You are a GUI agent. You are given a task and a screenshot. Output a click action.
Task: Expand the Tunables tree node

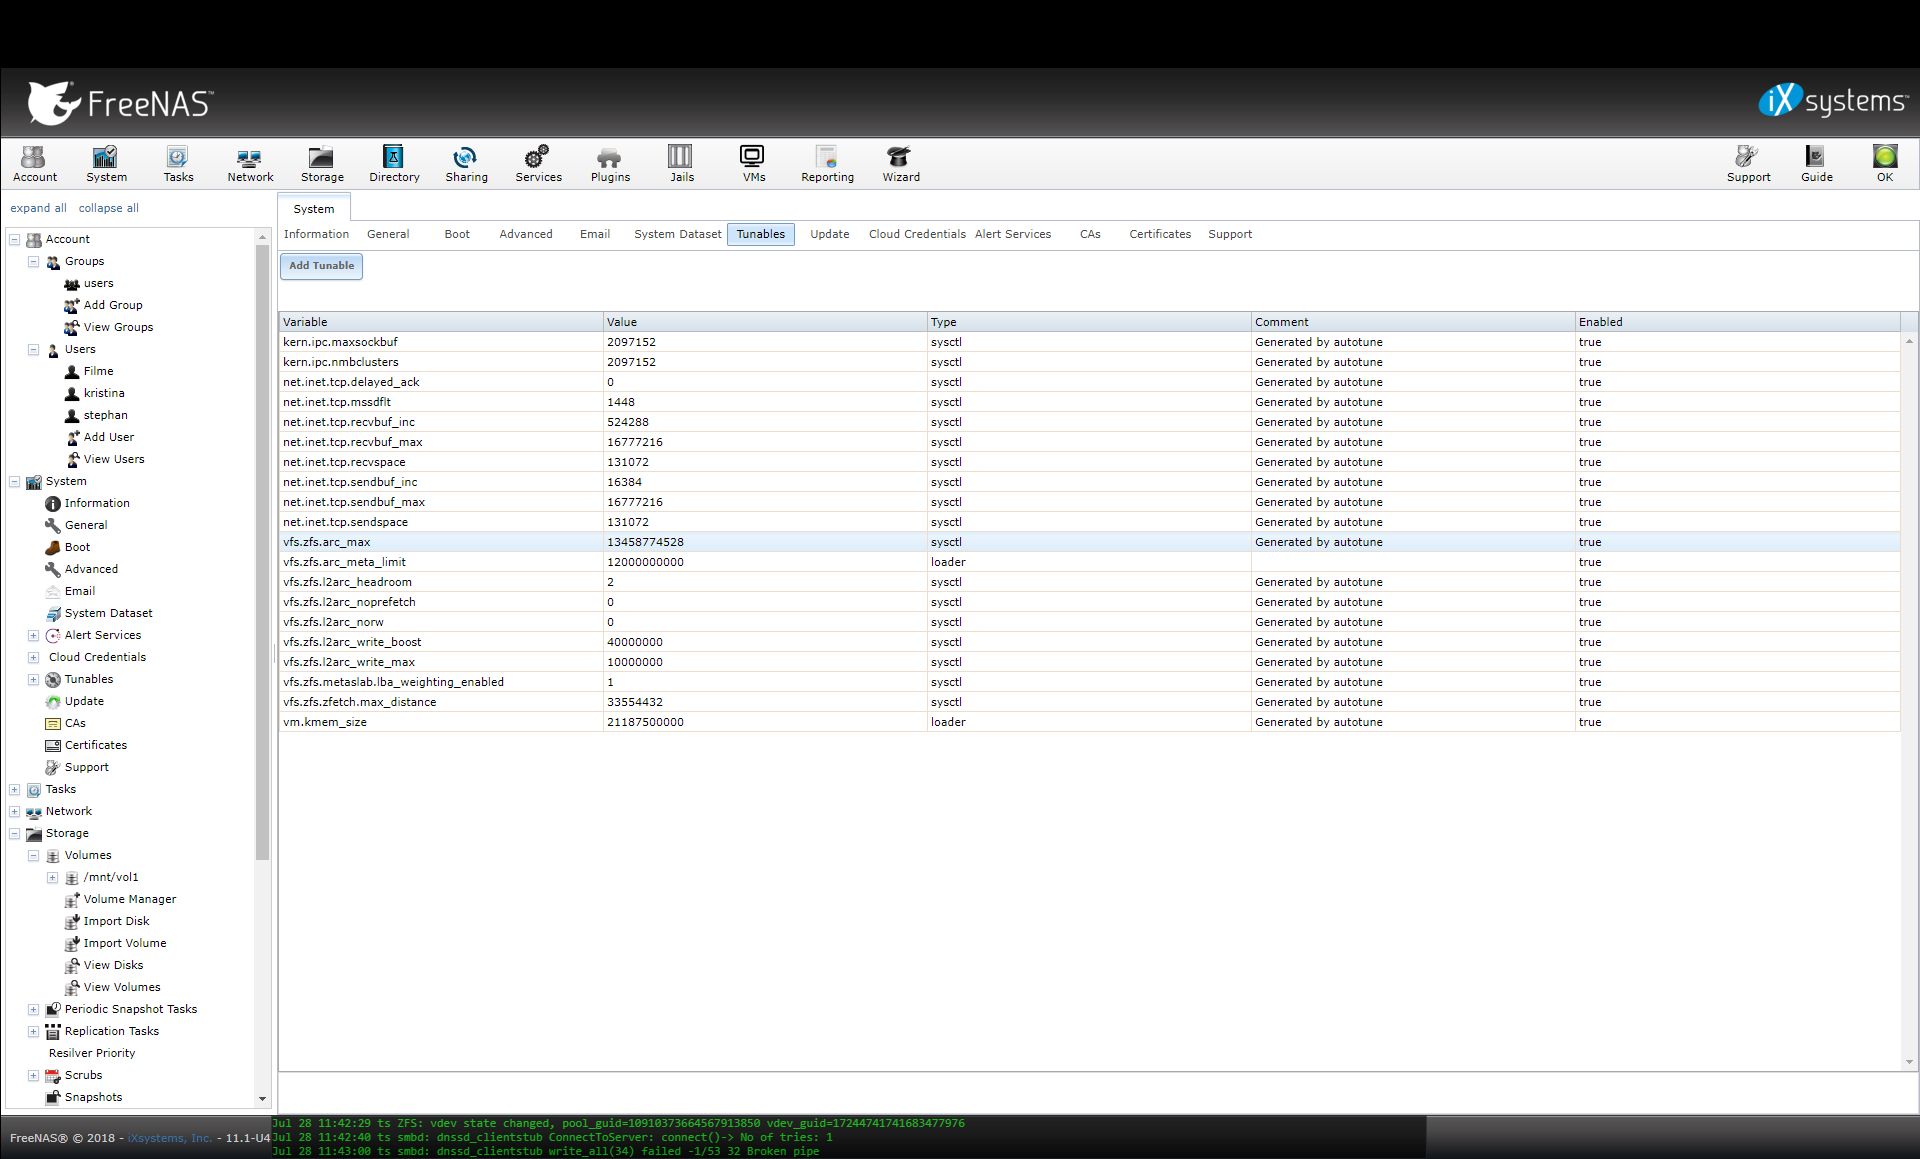click(x=33, y=679)
